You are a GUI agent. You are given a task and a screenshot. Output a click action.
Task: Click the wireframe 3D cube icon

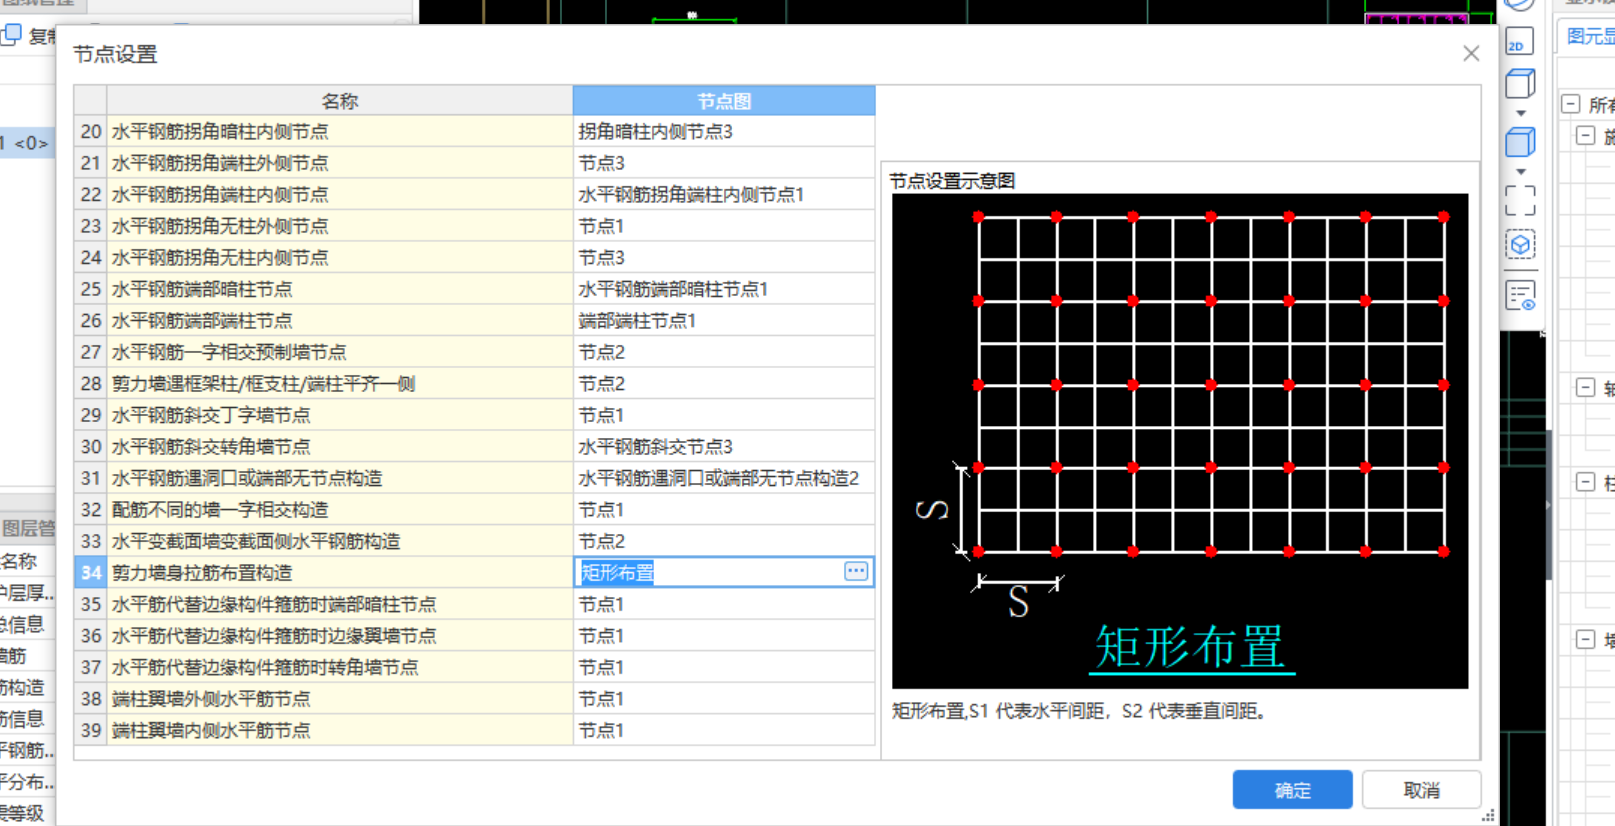1520,84
